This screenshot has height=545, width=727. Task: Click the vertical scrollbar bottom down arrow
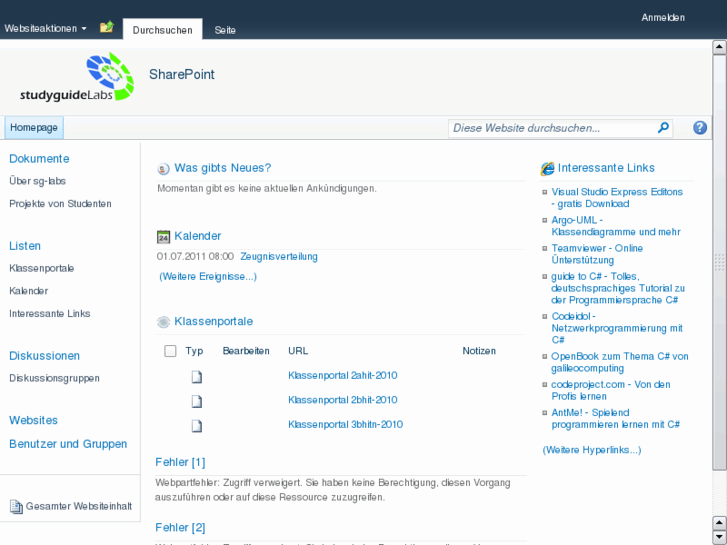[x=719, y=537]
